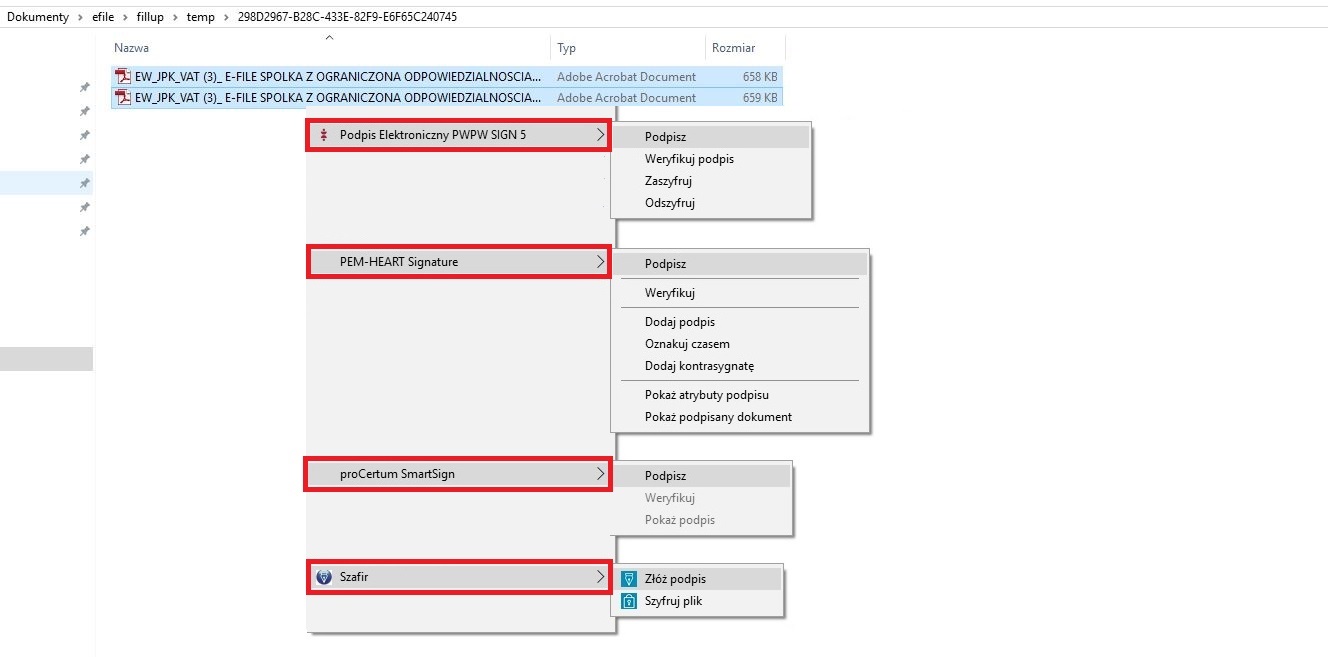Click Adobe Acrobat Document type of the 658 KB file

626,76
